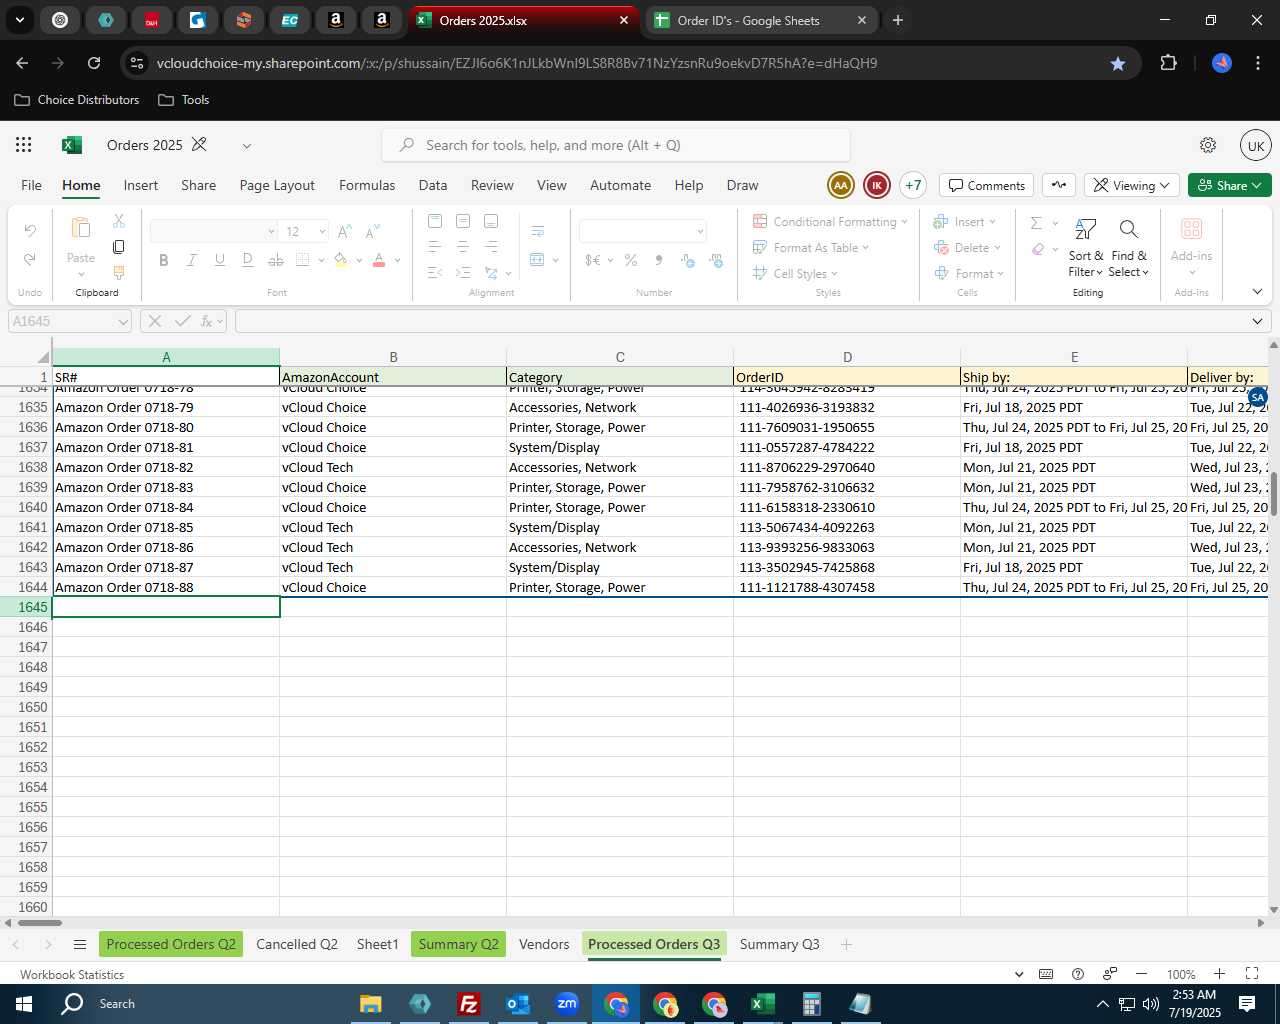The image size is (1280, 1024).
Task: Open the font size dropdown
Action: (322, 232)
